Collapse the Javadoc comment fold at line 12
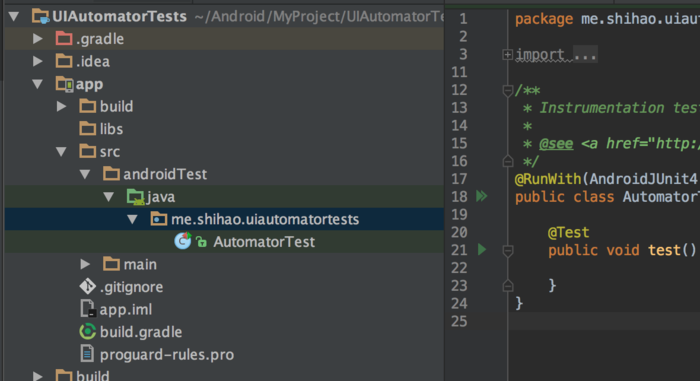The height and width of the screenshot is (381, 700). pos(508,91)
